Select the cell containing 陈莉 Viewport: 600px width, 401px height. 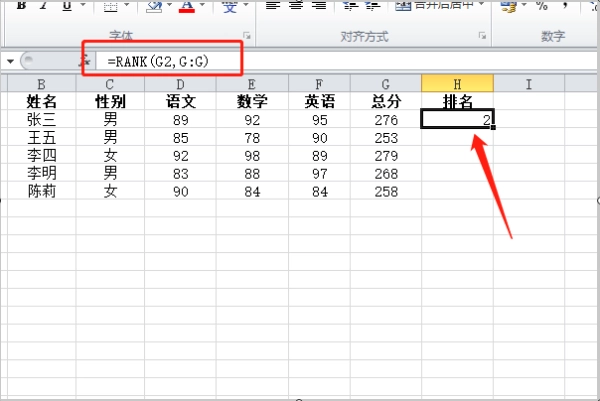point(41,191)
